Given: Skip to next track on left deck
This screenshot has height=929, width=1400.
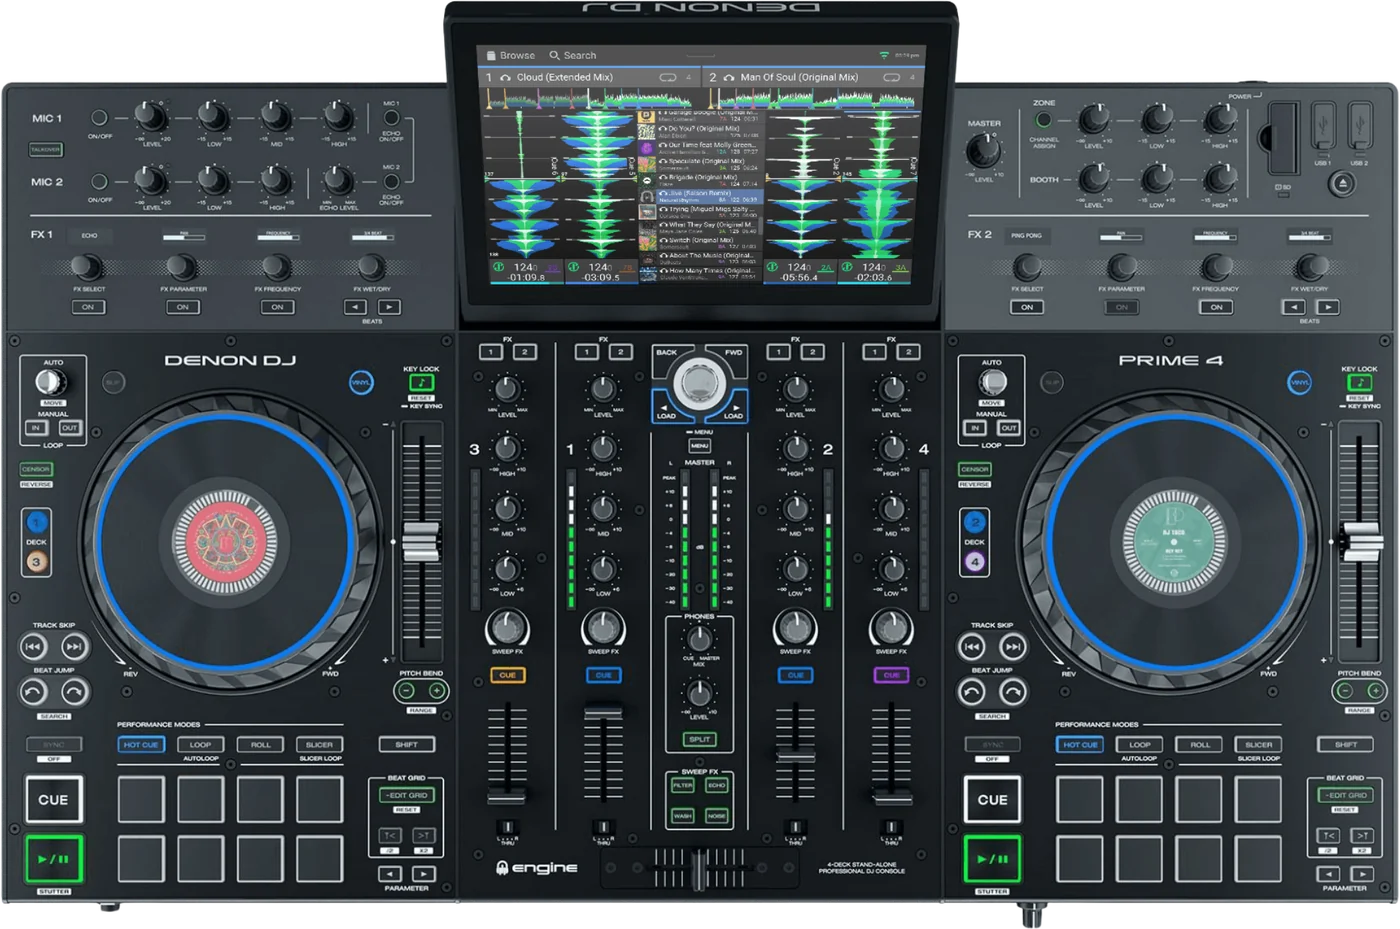Looking at the screenshot, I should pos(74,647).
